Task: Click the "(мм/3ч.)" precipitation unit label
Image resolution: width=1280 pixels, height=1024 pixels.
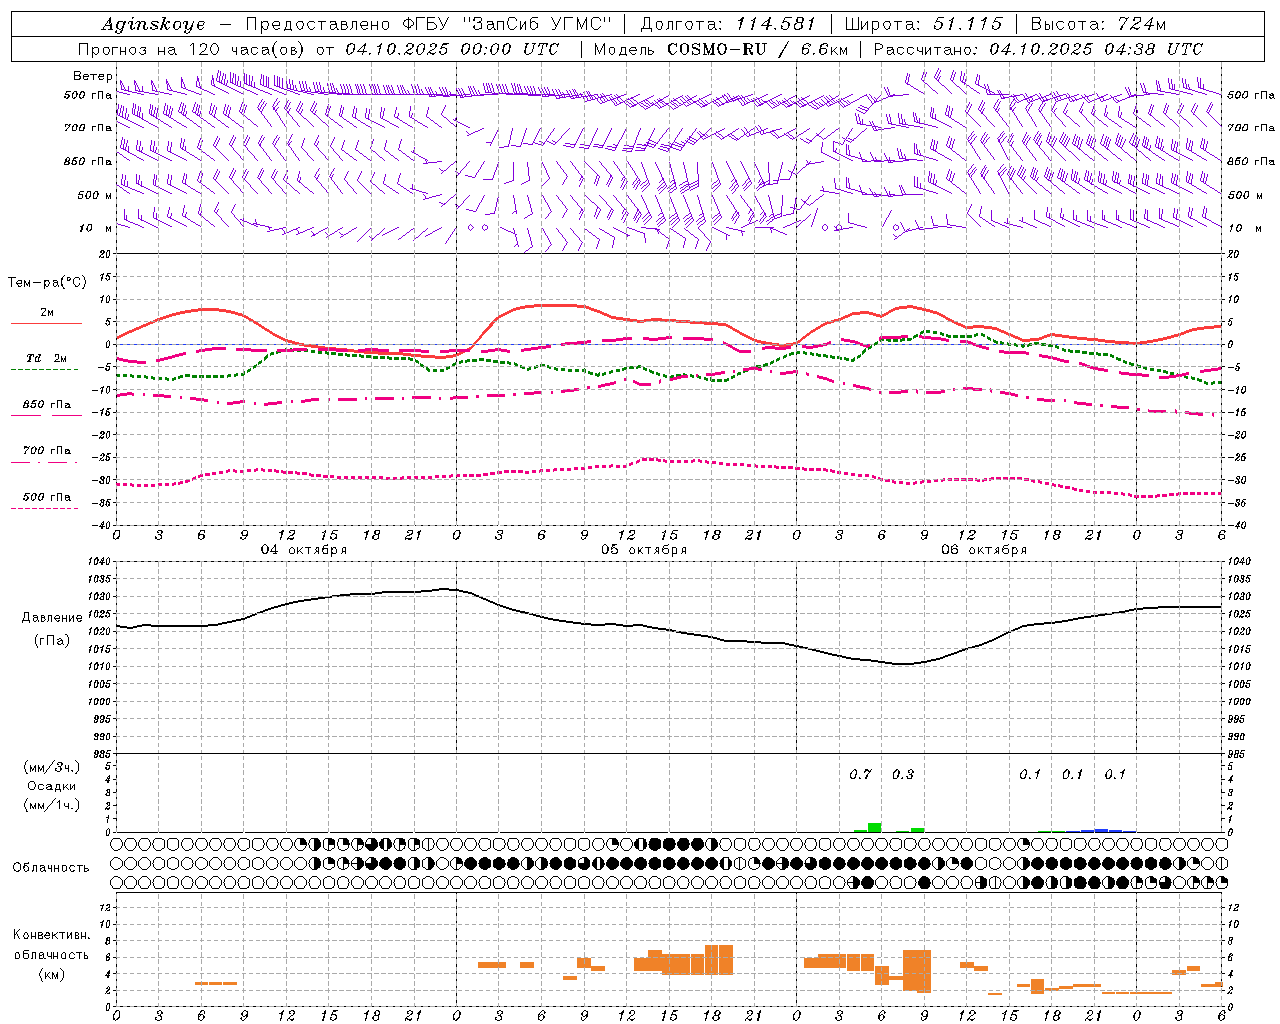Action: [x=52, y=767]
